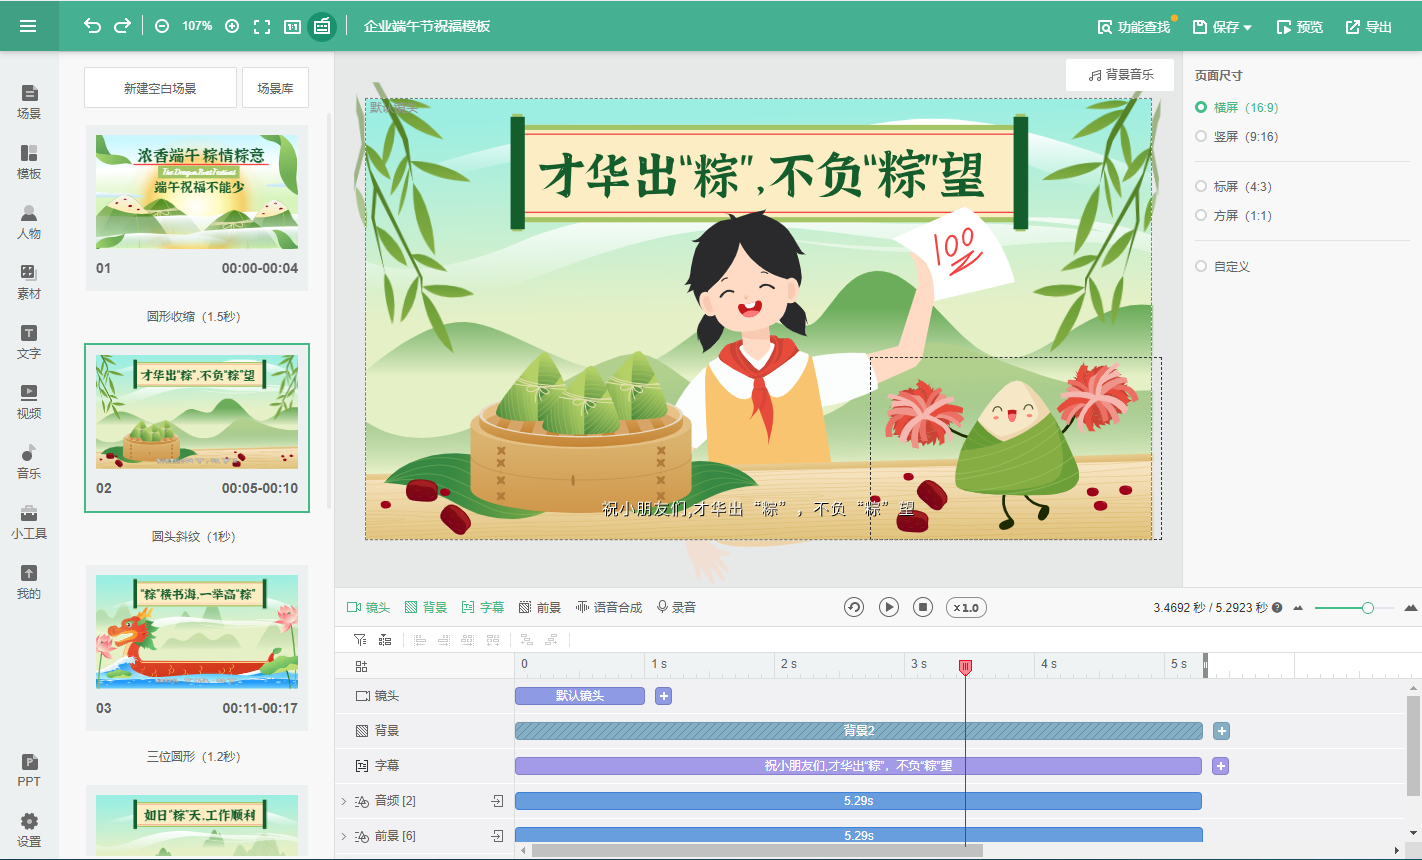Zoom out the canvas with minus icon

[x=162, y=26]
